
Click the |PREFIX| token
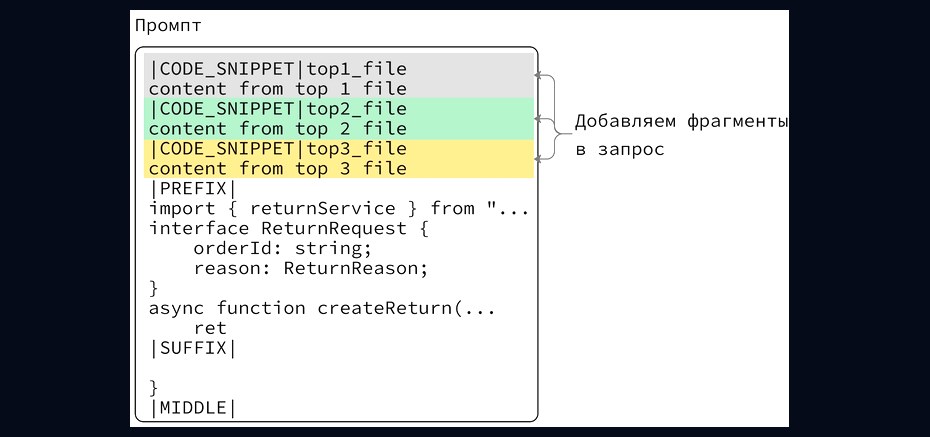click(x=193, y=189)
